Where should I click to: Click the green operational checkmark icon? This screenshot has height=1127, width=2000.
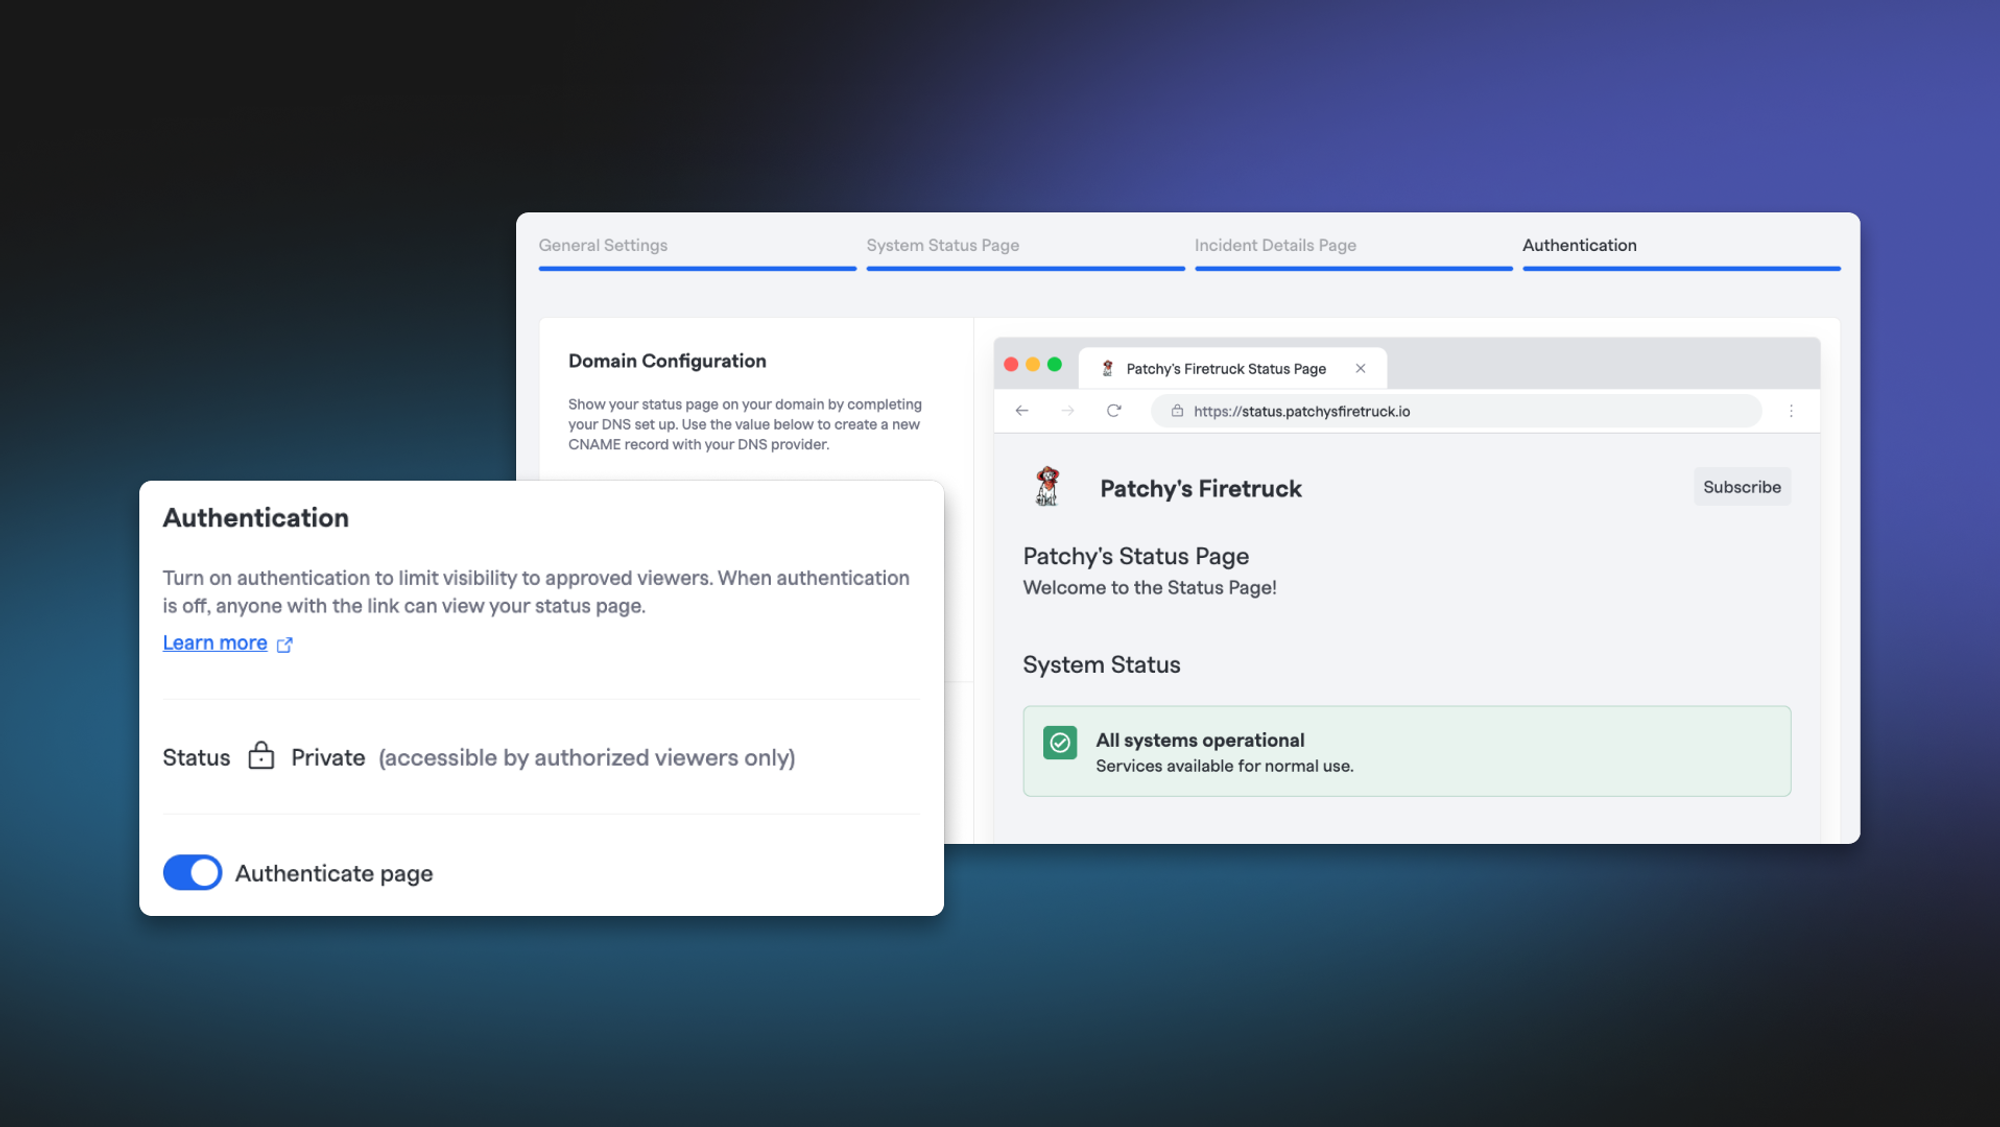1060,742
